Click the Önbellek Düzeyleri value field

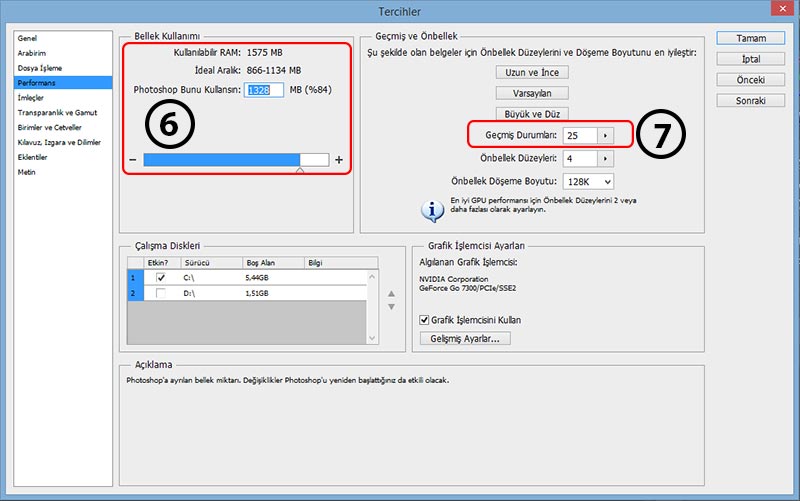point(580,159)
